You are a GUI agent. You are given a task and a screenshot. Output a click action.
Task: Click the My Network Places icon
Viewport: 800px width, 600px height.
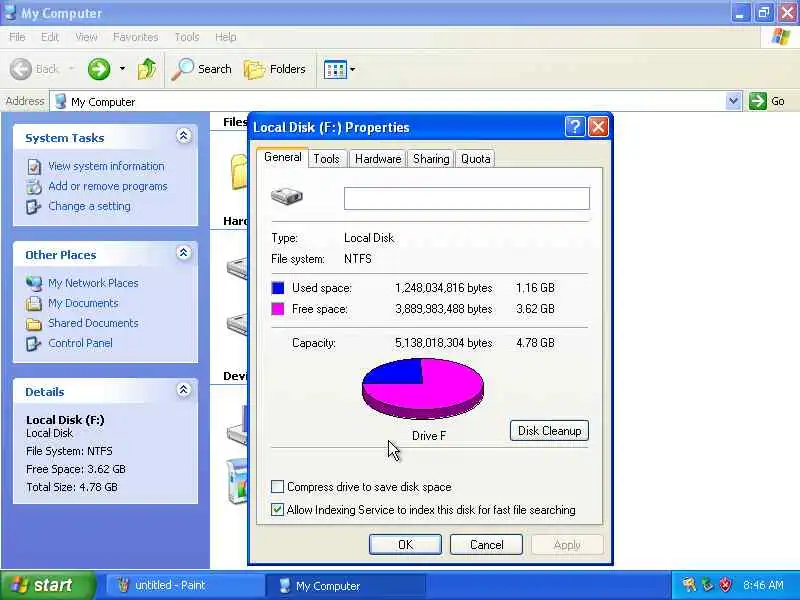[34, 283]
